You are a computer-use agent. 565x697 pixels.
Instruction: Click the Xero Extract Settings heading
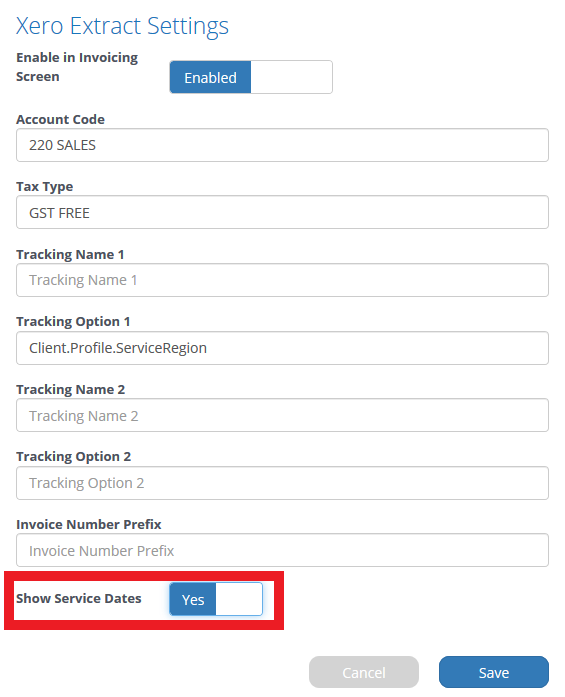[x=122, y=26]
